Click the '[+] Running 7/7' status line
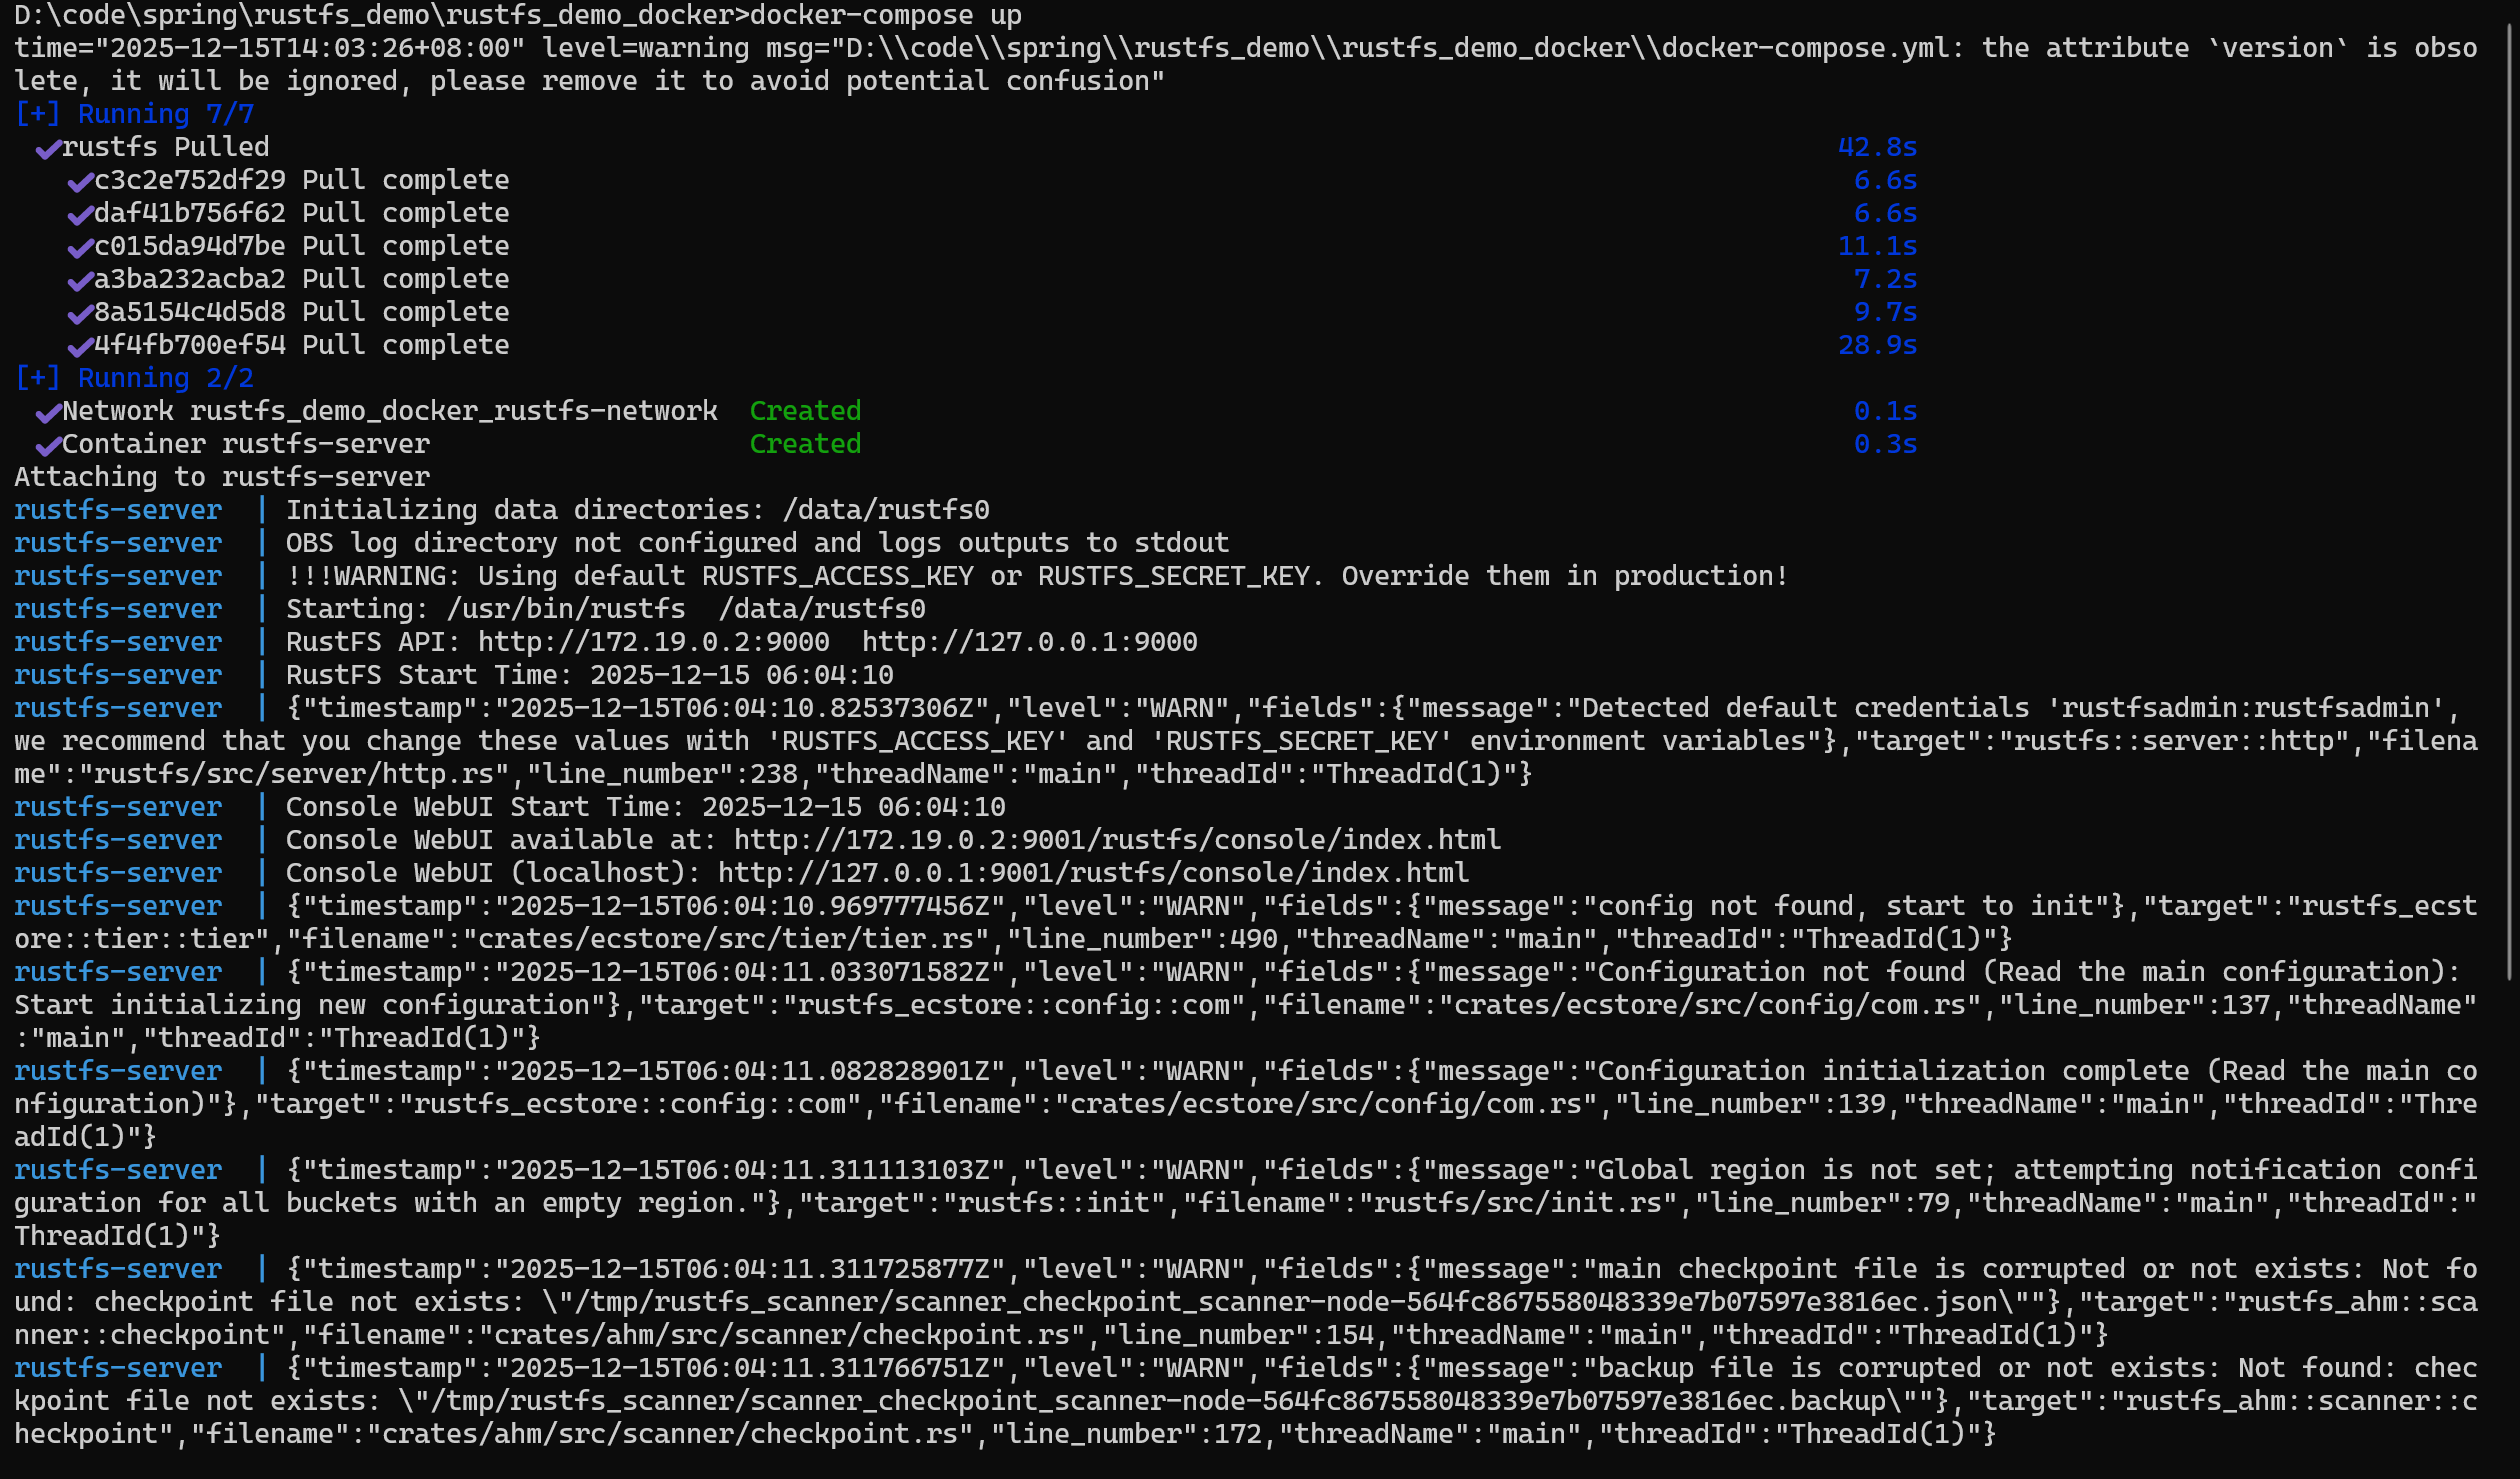The height and width of the screenshot is (1479, 2520). coord(134,114)
